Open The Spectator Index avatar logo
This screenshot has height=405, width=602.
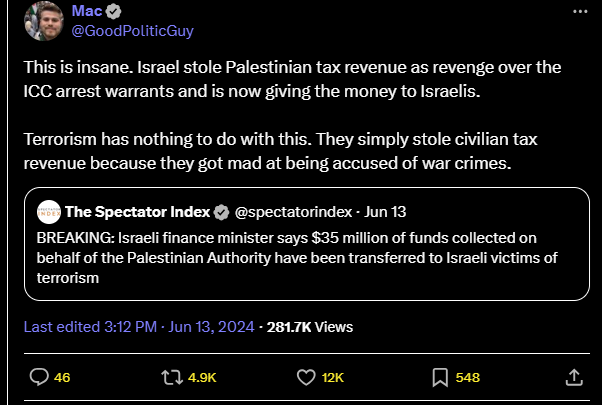48,212
